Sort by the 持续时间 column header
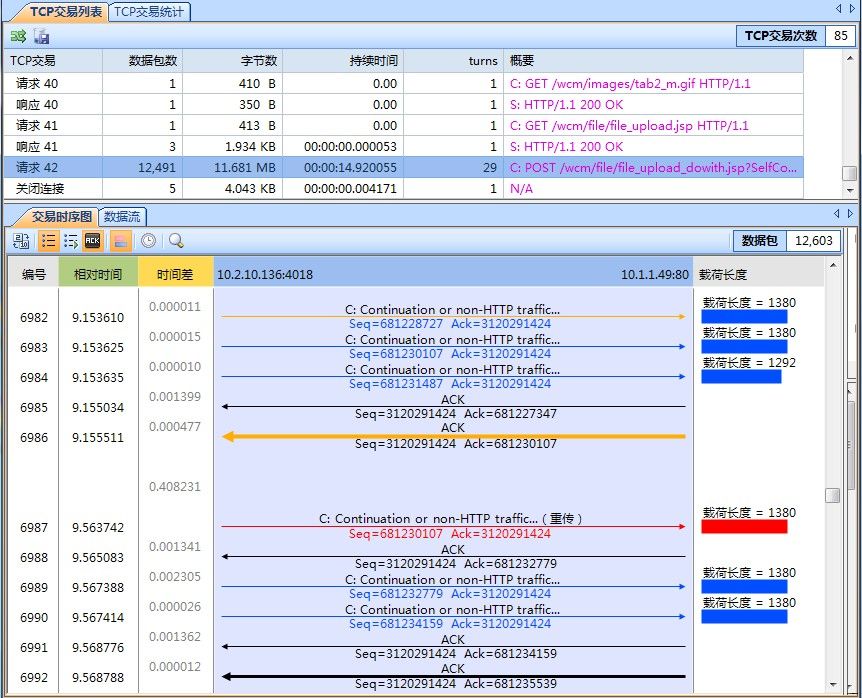Screen dimensions: 862x698 click(x=373, y=61)
